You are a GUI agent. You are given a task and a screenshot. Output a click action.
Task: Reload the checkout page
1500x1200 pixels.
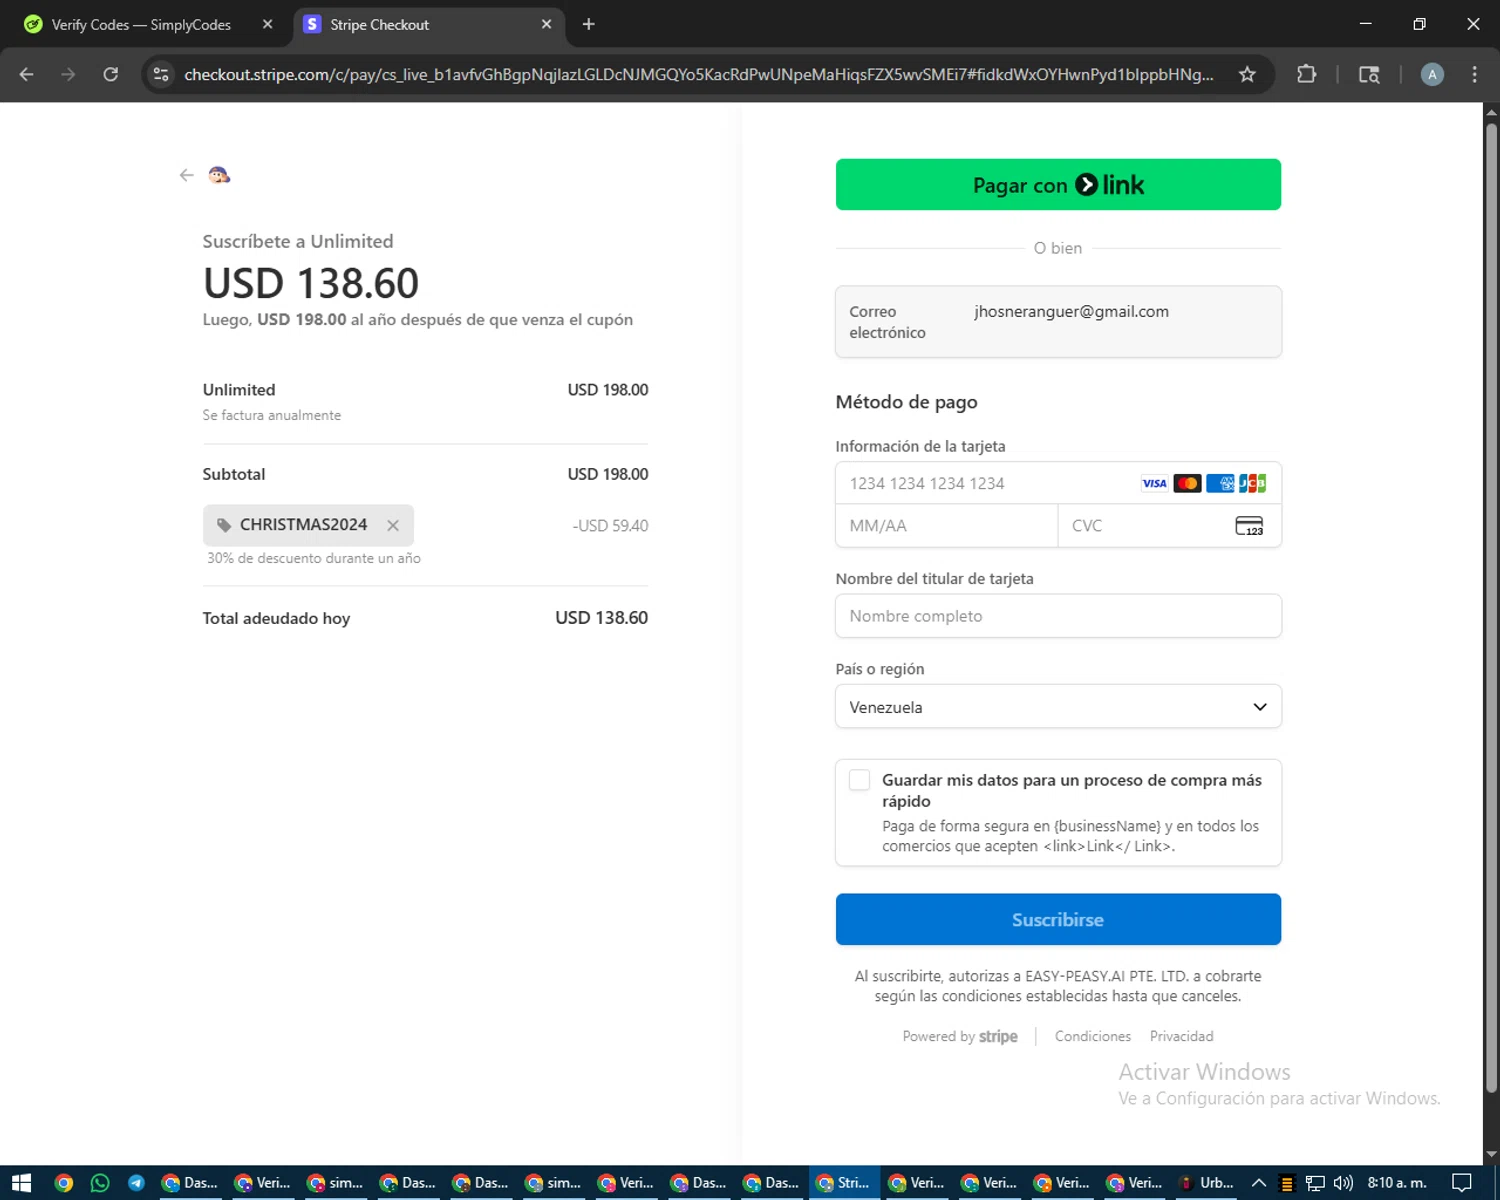[111, 74]
